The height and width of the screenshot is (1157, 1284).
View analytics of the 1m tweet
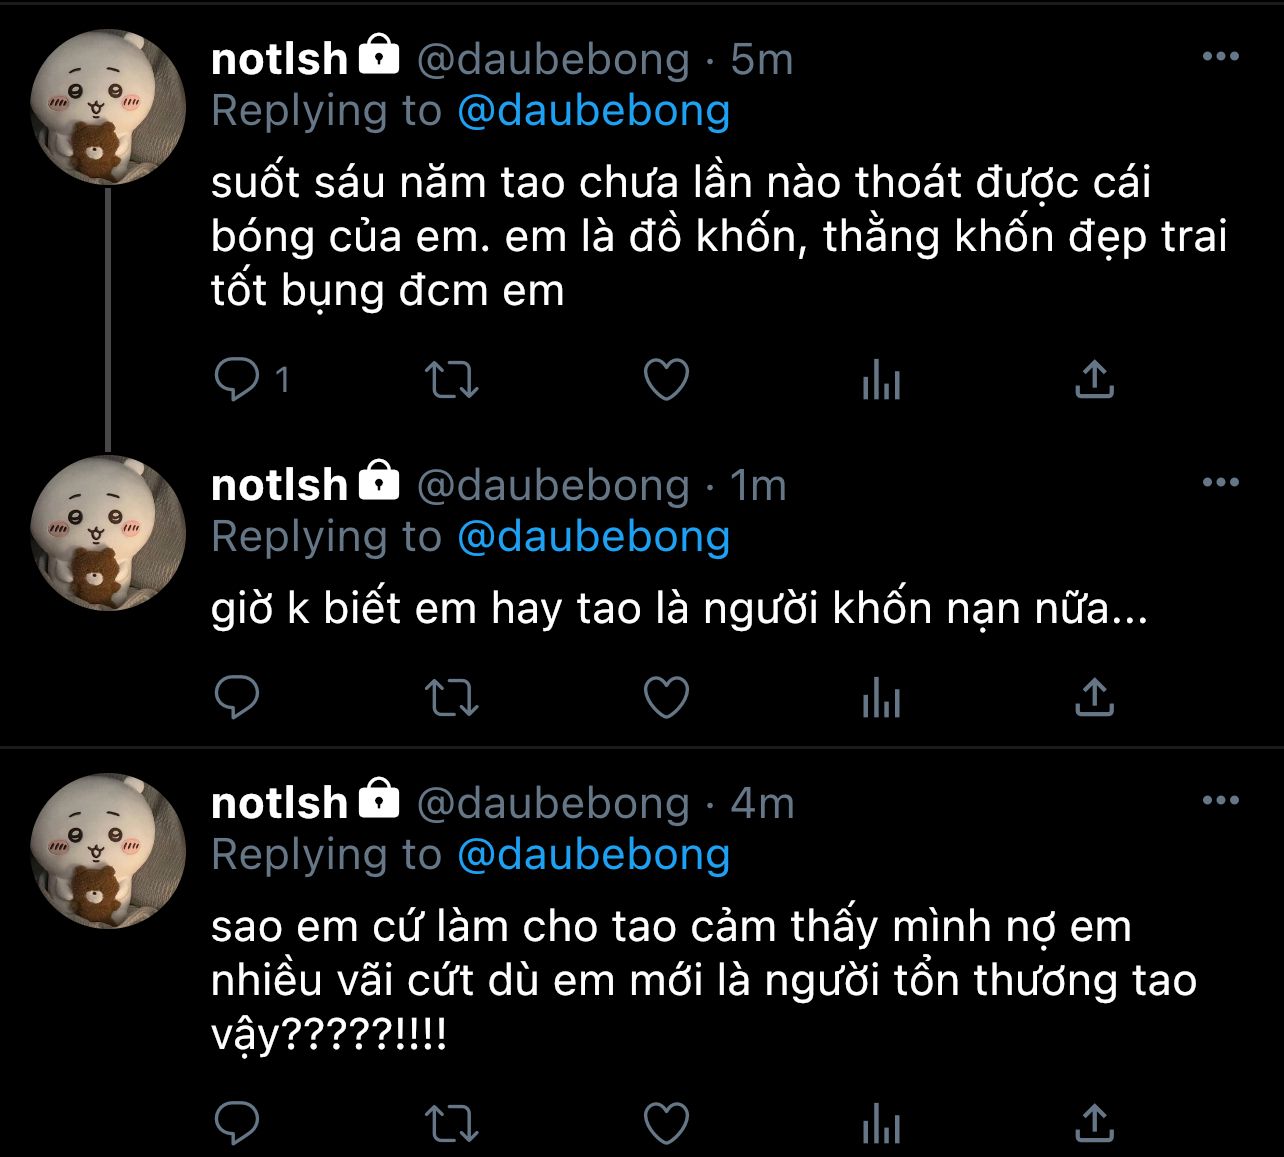point(881,697)
